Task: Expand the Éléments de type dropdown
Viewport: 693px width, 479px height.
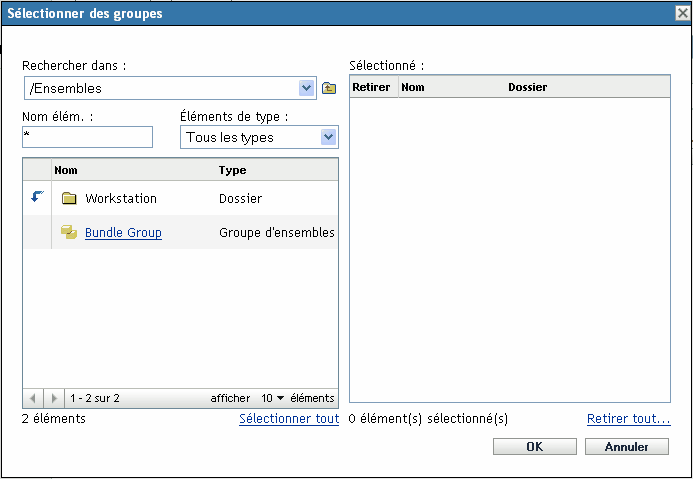Action: pos(328,137)
